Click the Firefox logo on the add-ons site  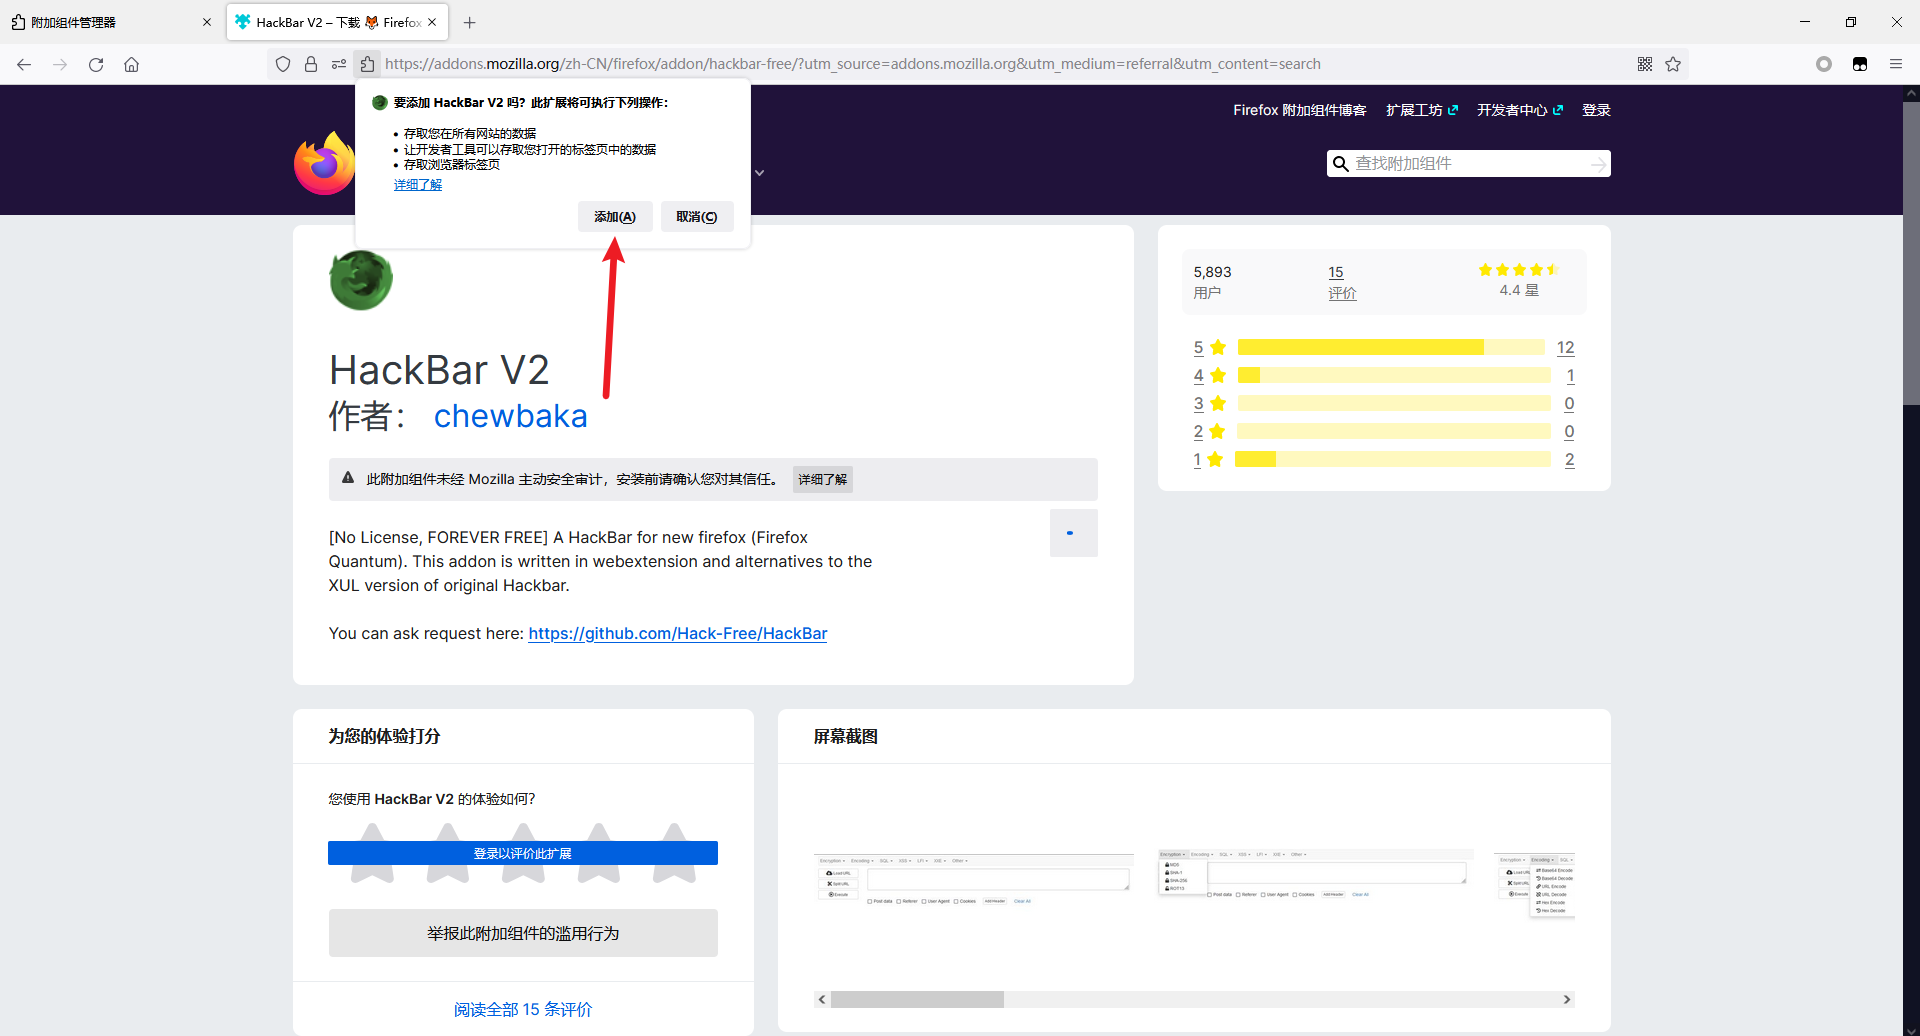324,163
